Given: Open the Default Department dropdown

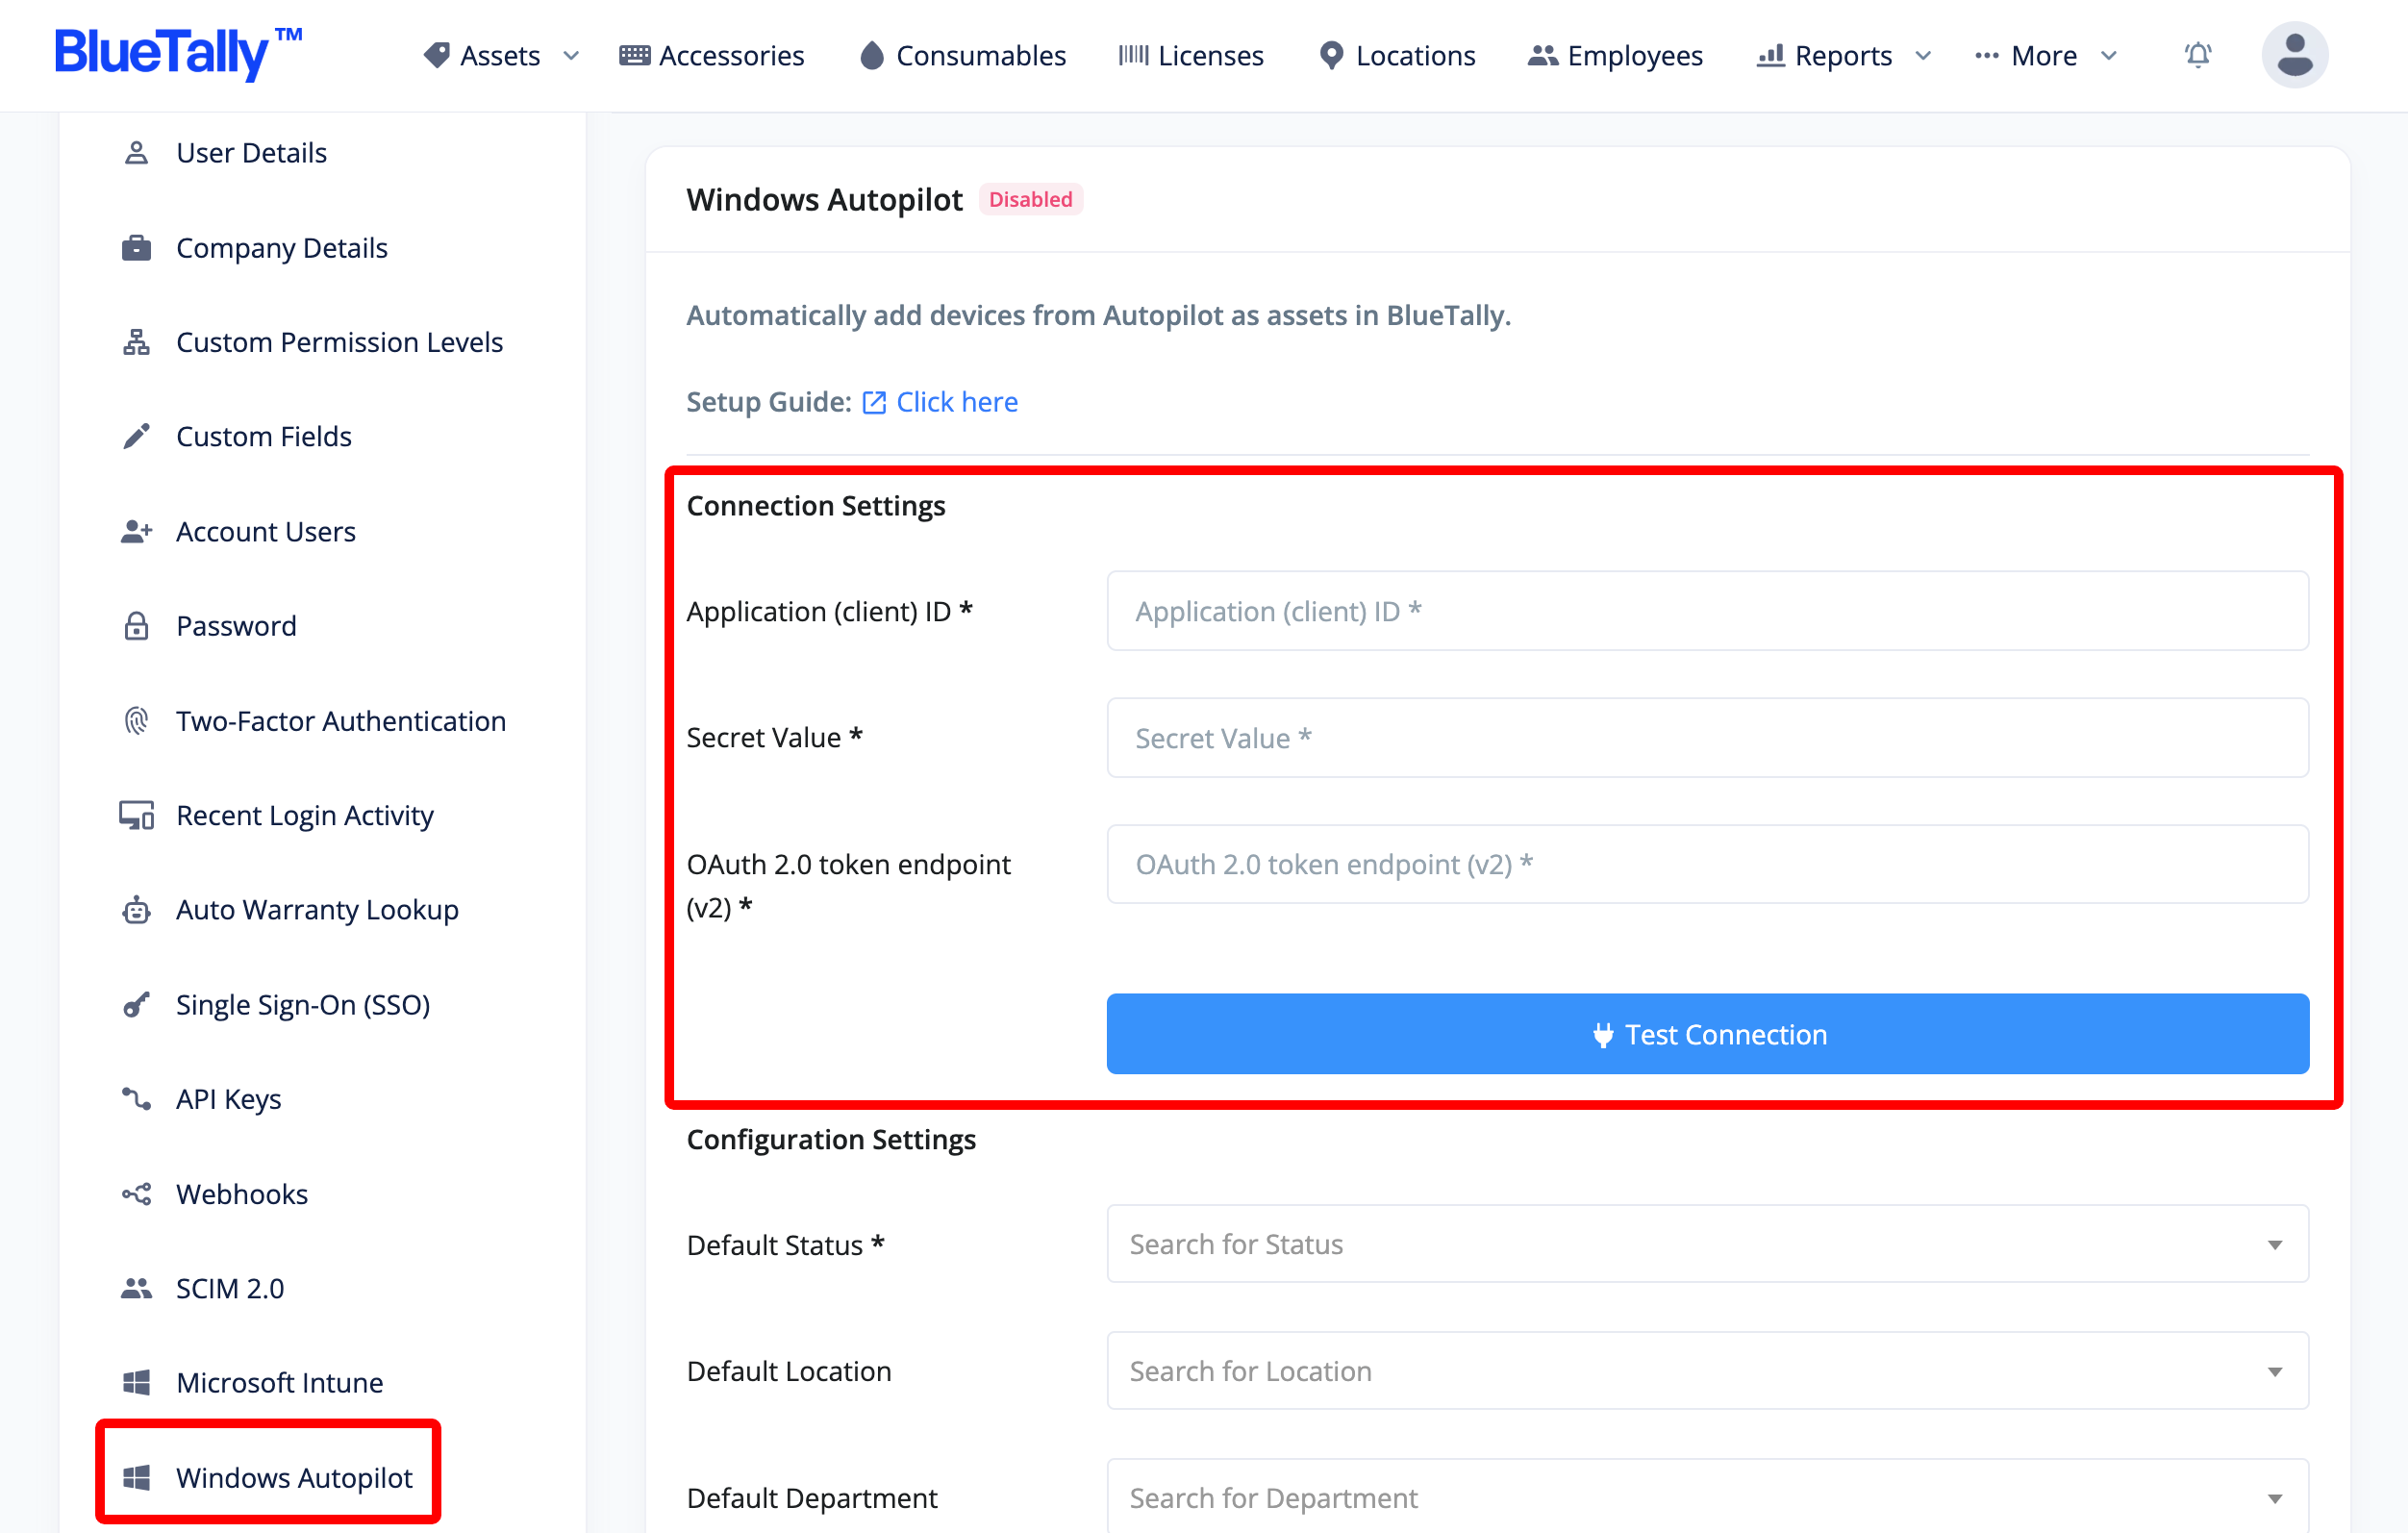Looking at the screenshot, I should tap(1707, 1497).
